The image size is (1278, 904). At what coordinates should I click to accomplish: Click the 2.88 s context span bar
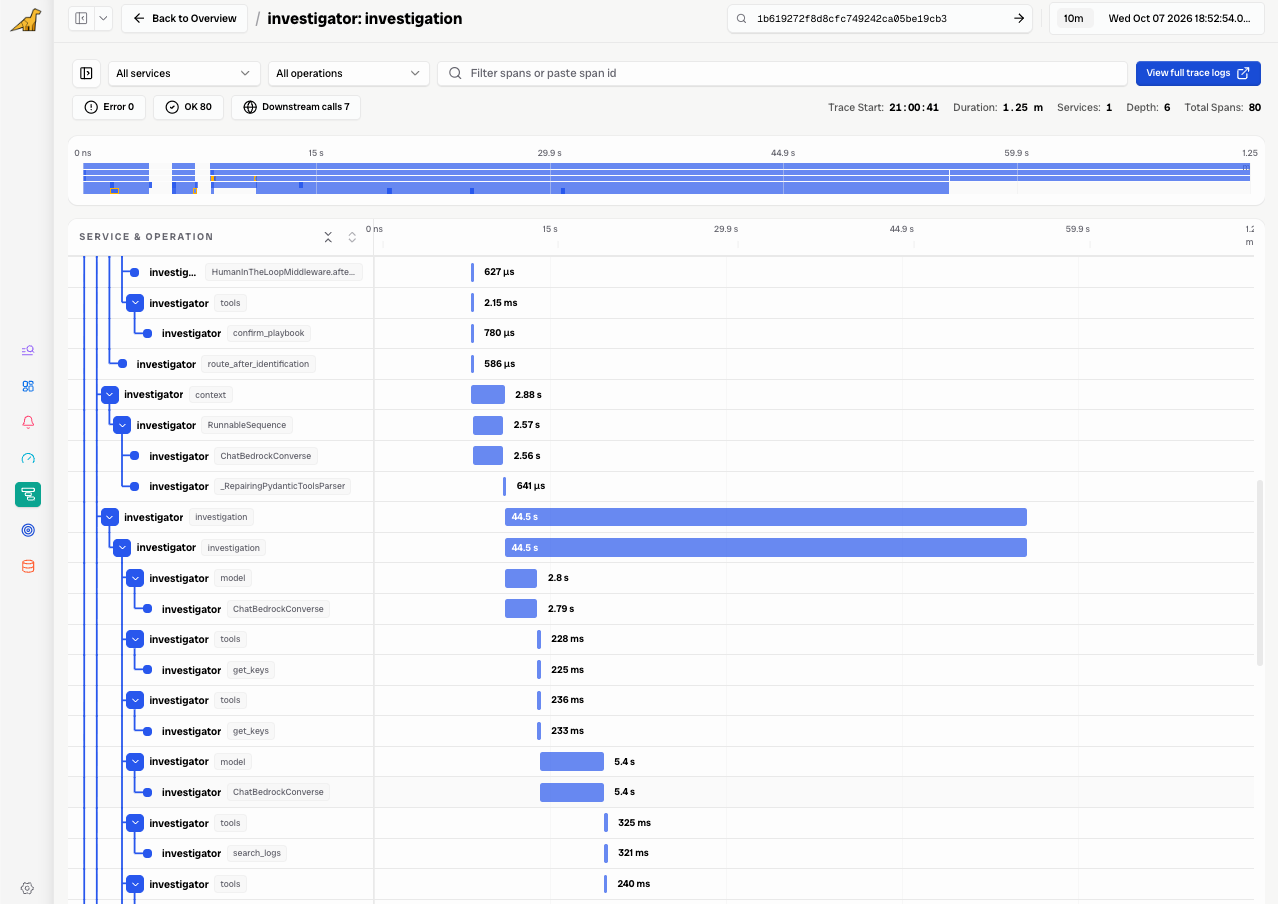488,395
